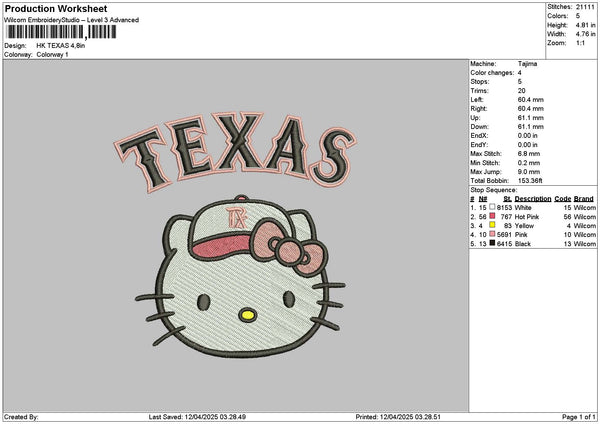This screenshot has width=600, height=424.
Task: Click the Total Bobbin value 153.36ft
Action: coord(529,179)
